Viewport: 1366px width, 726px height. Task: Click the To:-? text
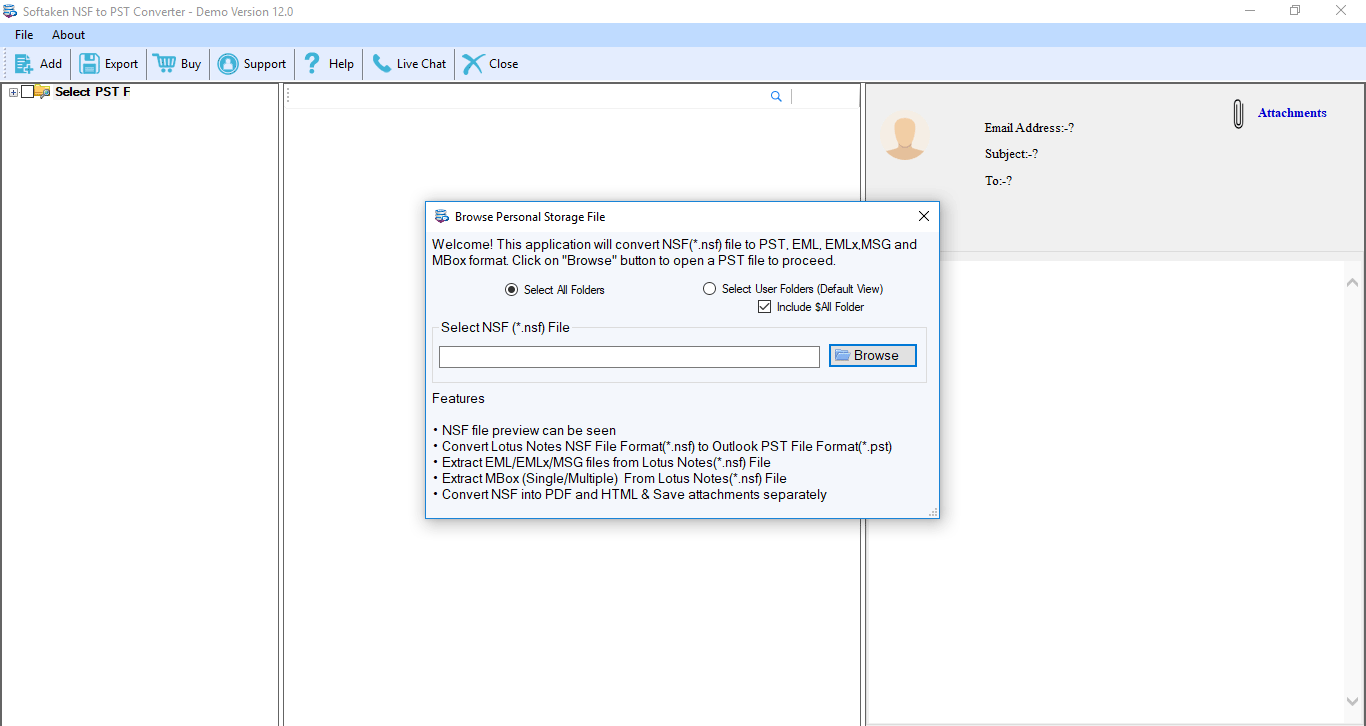point(998,181)
